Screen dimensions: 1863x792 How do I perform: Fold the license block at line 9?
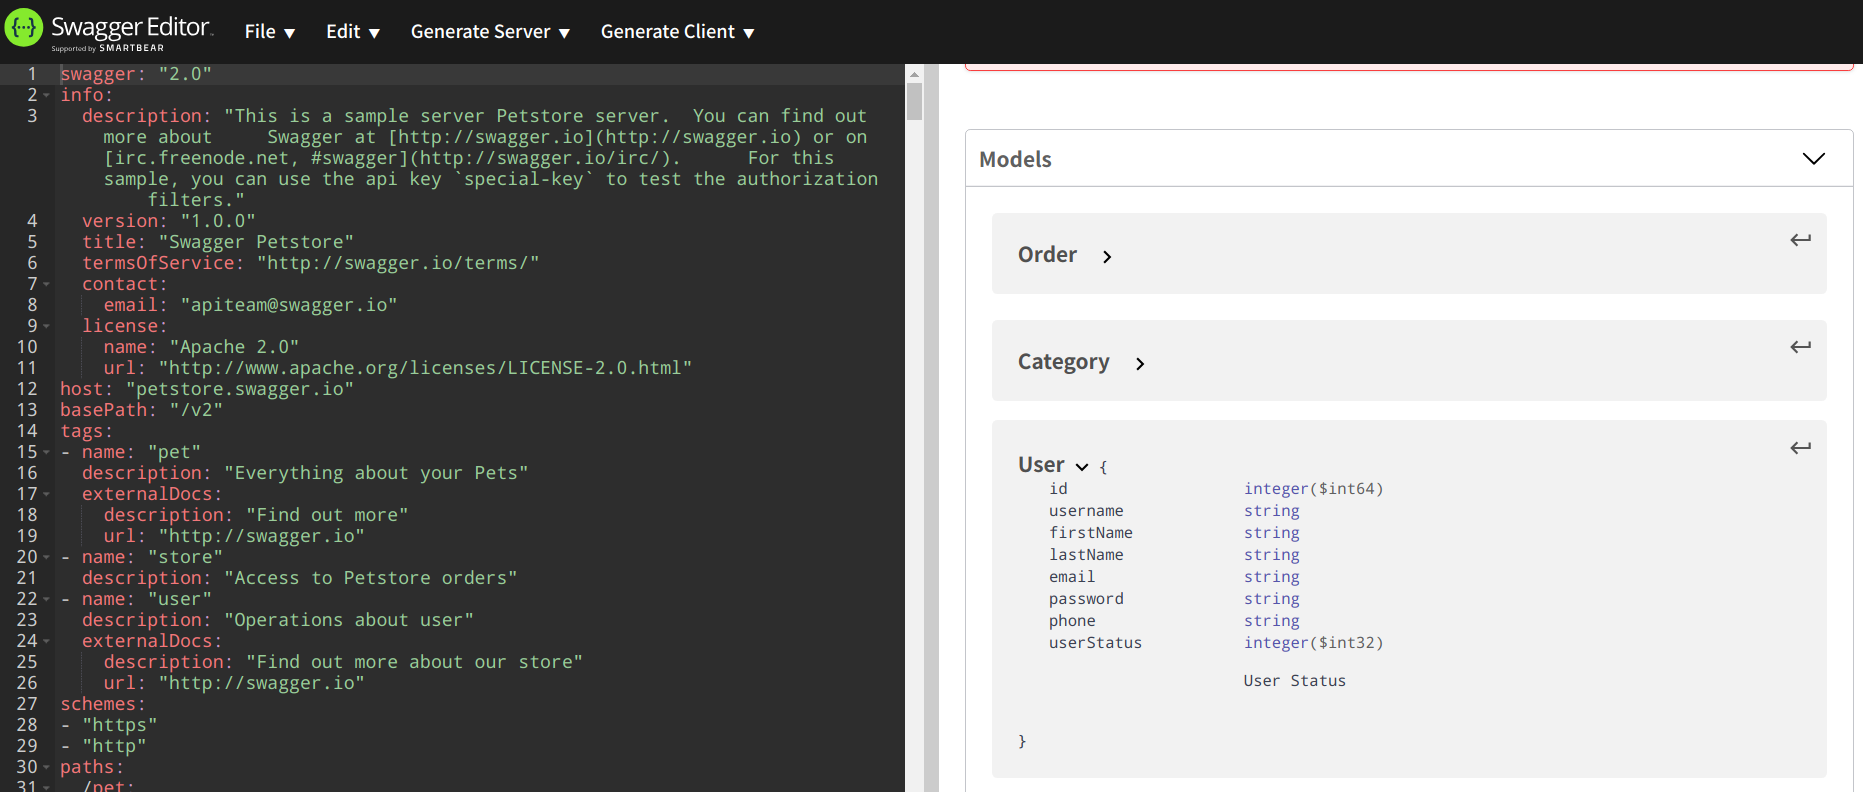click(x=46, y=326)
